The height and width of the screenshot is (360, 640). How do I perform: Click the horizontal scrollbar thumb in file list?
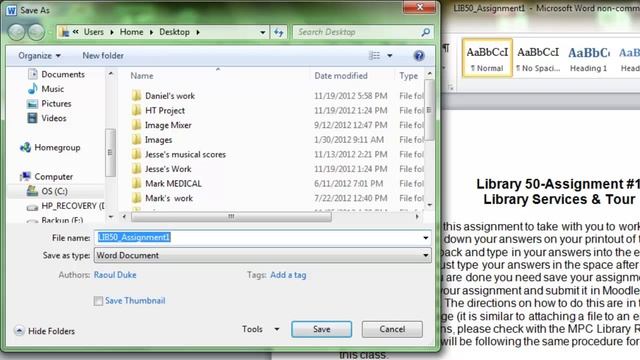[231, 216]
